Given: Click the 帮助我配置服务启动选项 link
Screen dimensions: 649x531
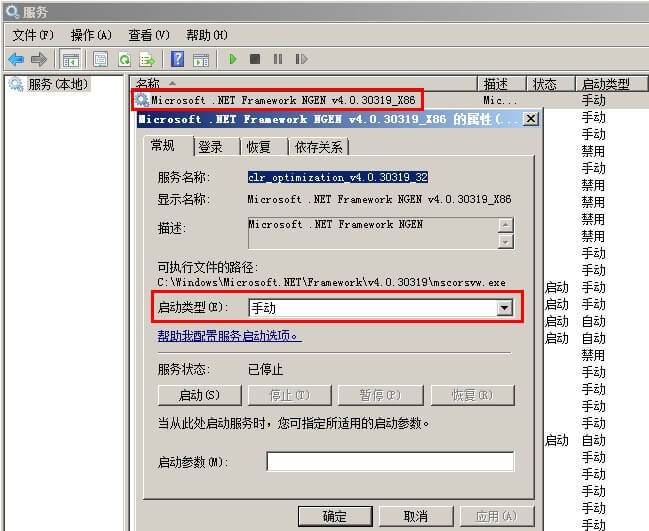Looking at the screenshot, I should click(229, 336).
